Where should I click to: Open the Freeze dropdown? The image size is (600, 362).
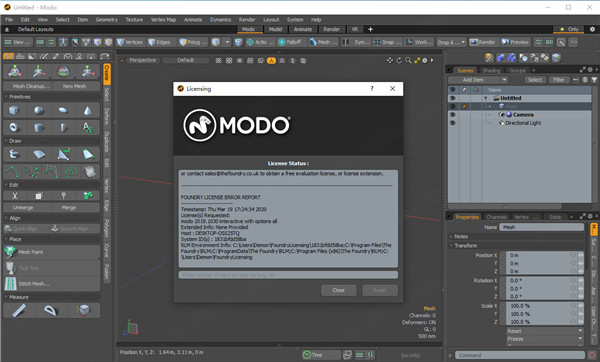click(x=545, y=339)
